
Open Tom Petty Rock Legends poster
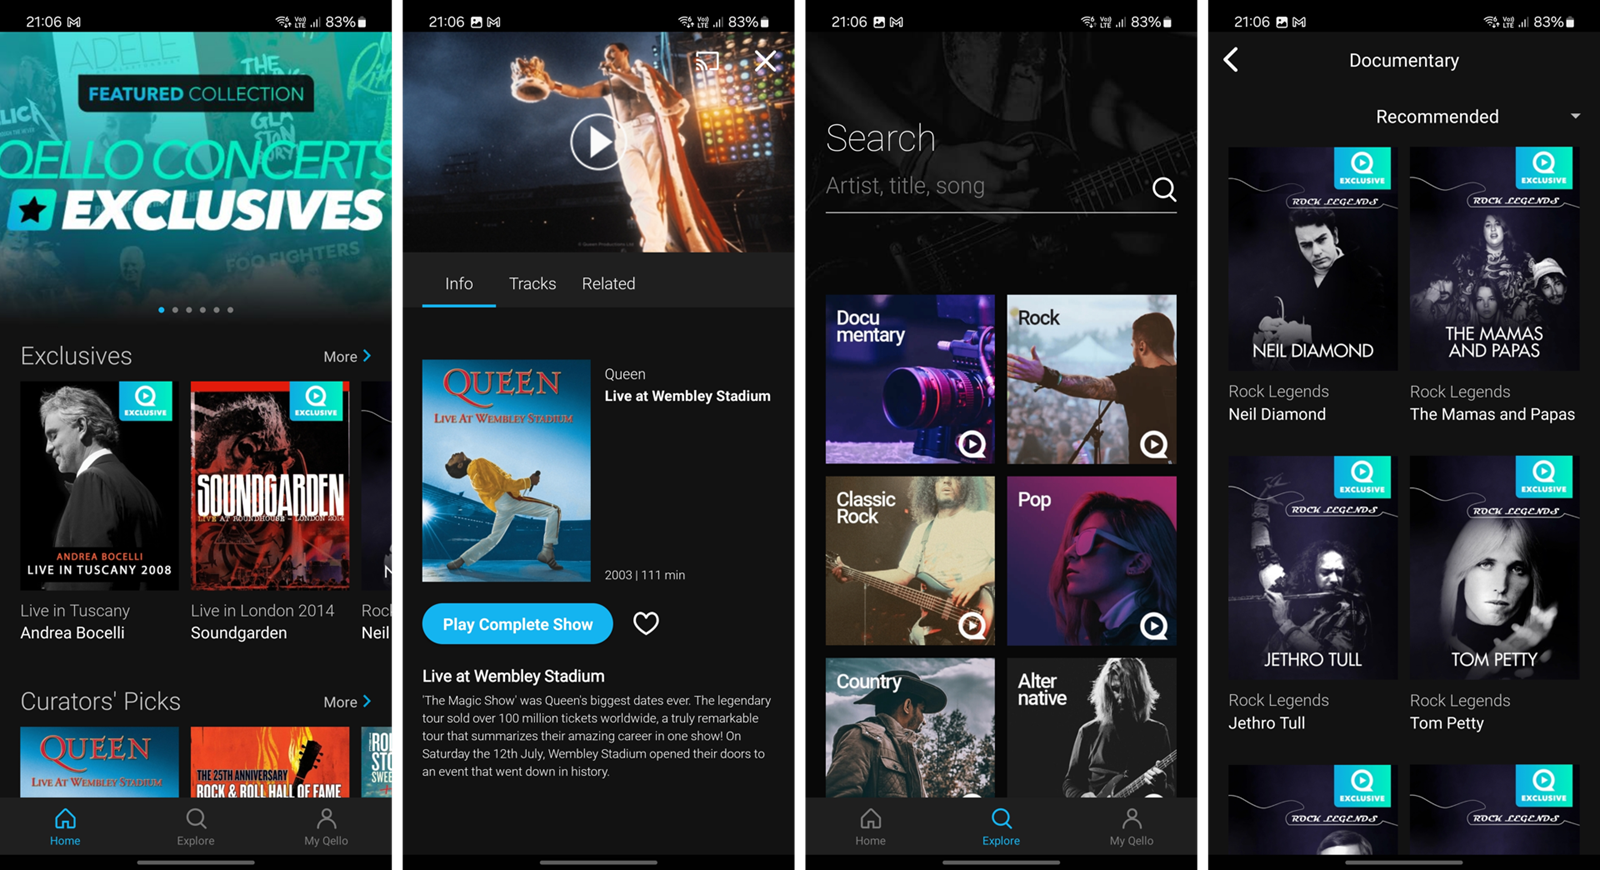tap(1494, 568)
